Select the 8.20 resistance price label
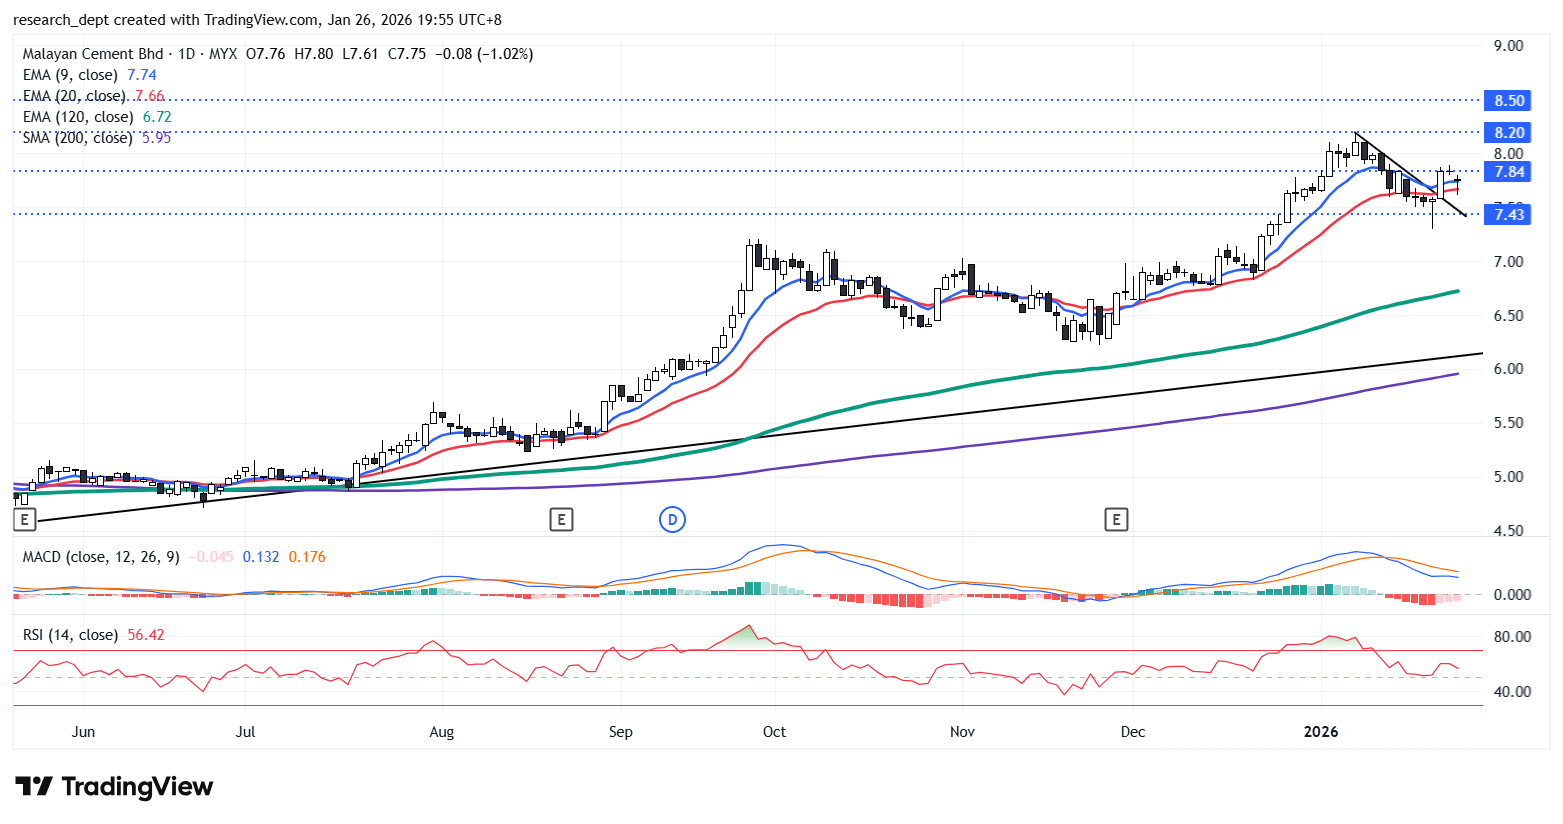The image size is (1563, 824). pyautogui.click(x=1508, y=132)
